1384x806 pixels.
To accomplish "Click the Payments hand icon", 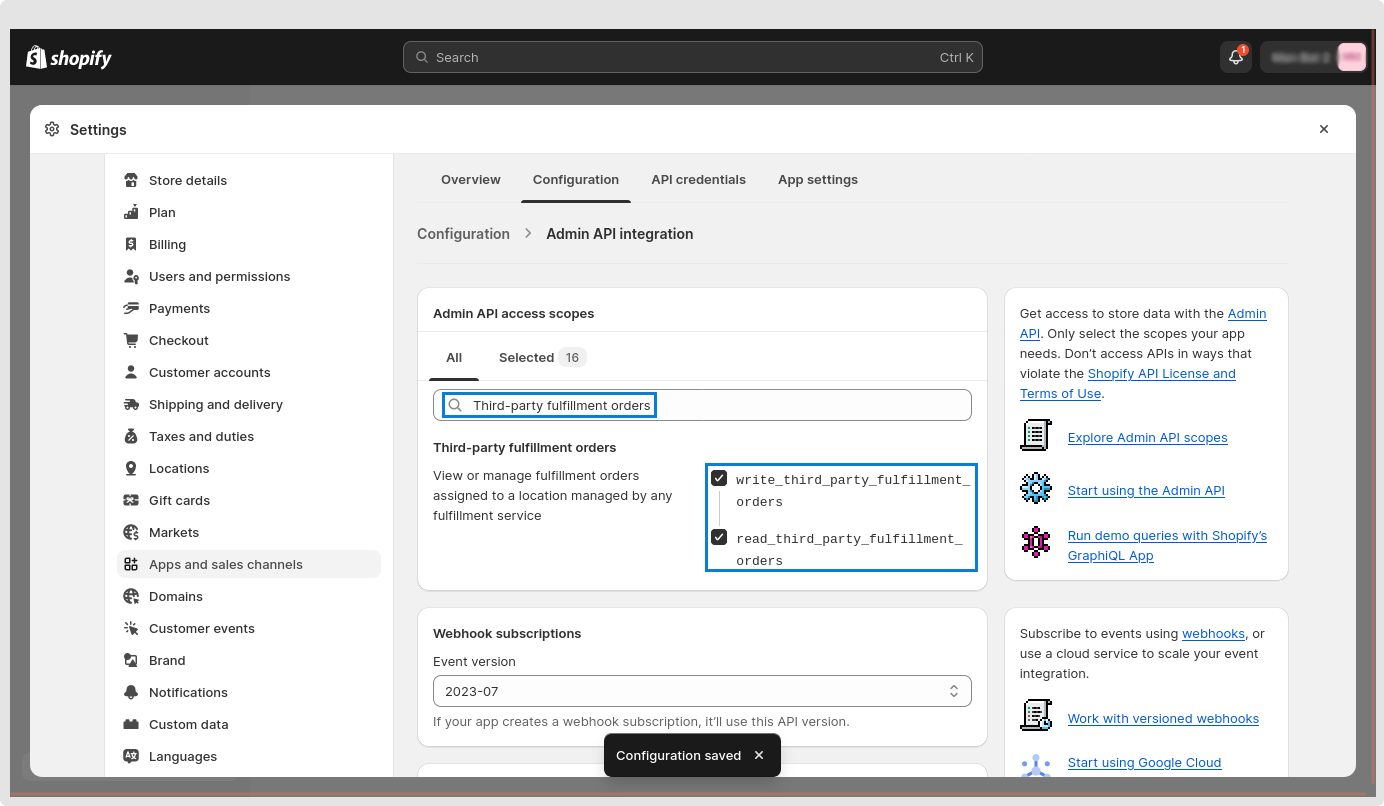I will pyautogui.click(x=131, y=308).
